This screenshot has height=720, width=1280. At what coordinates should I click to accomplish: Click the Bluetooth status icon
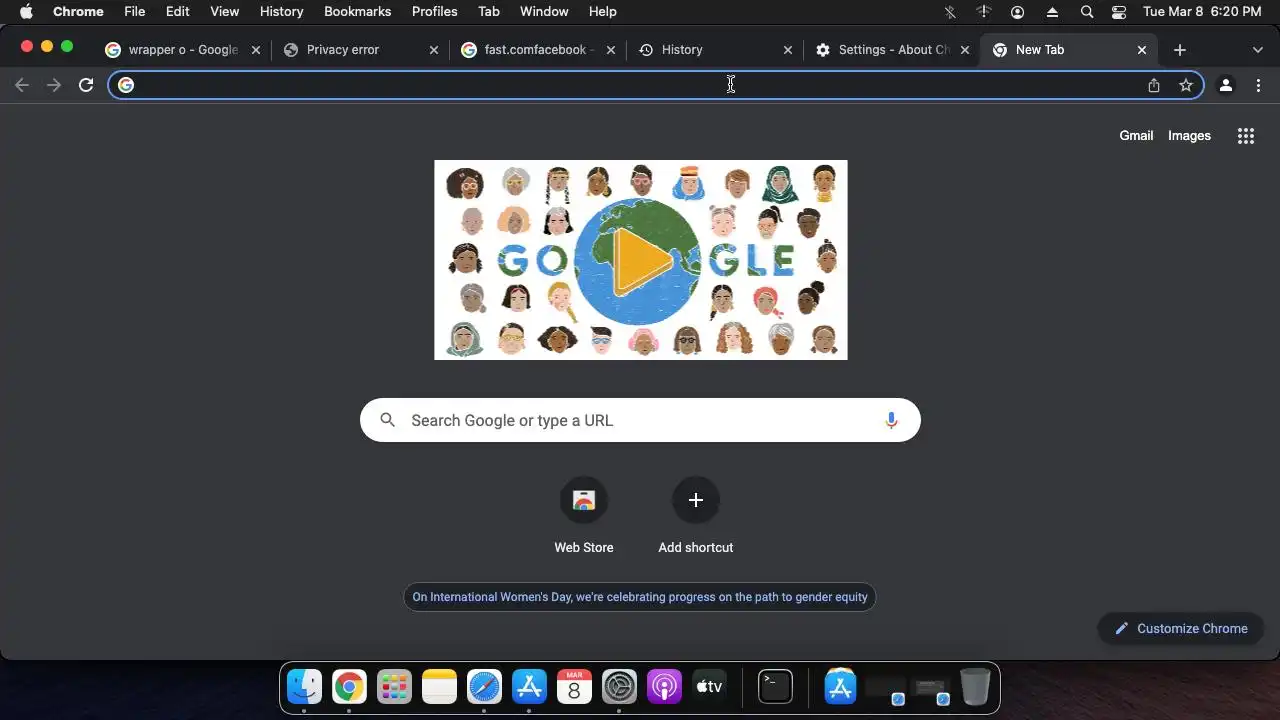click(950, 12)
